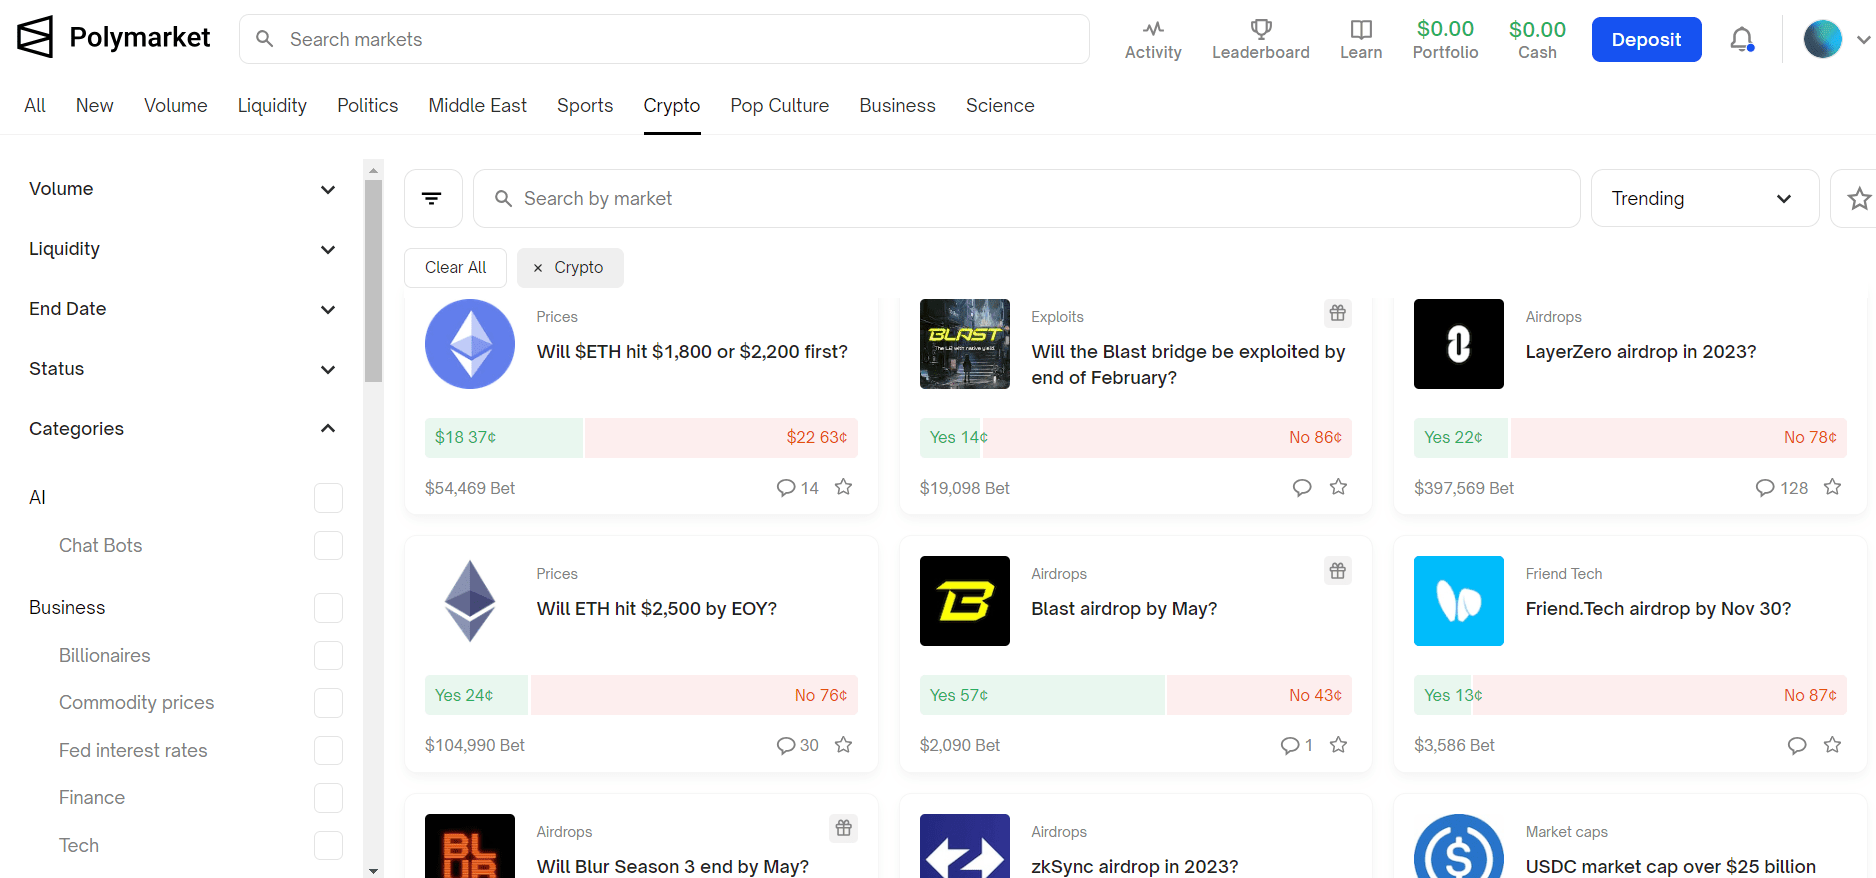The image size is (1876, 878).
Task: Open the Portfolio $0.00 link
Action: point(1445,39)
